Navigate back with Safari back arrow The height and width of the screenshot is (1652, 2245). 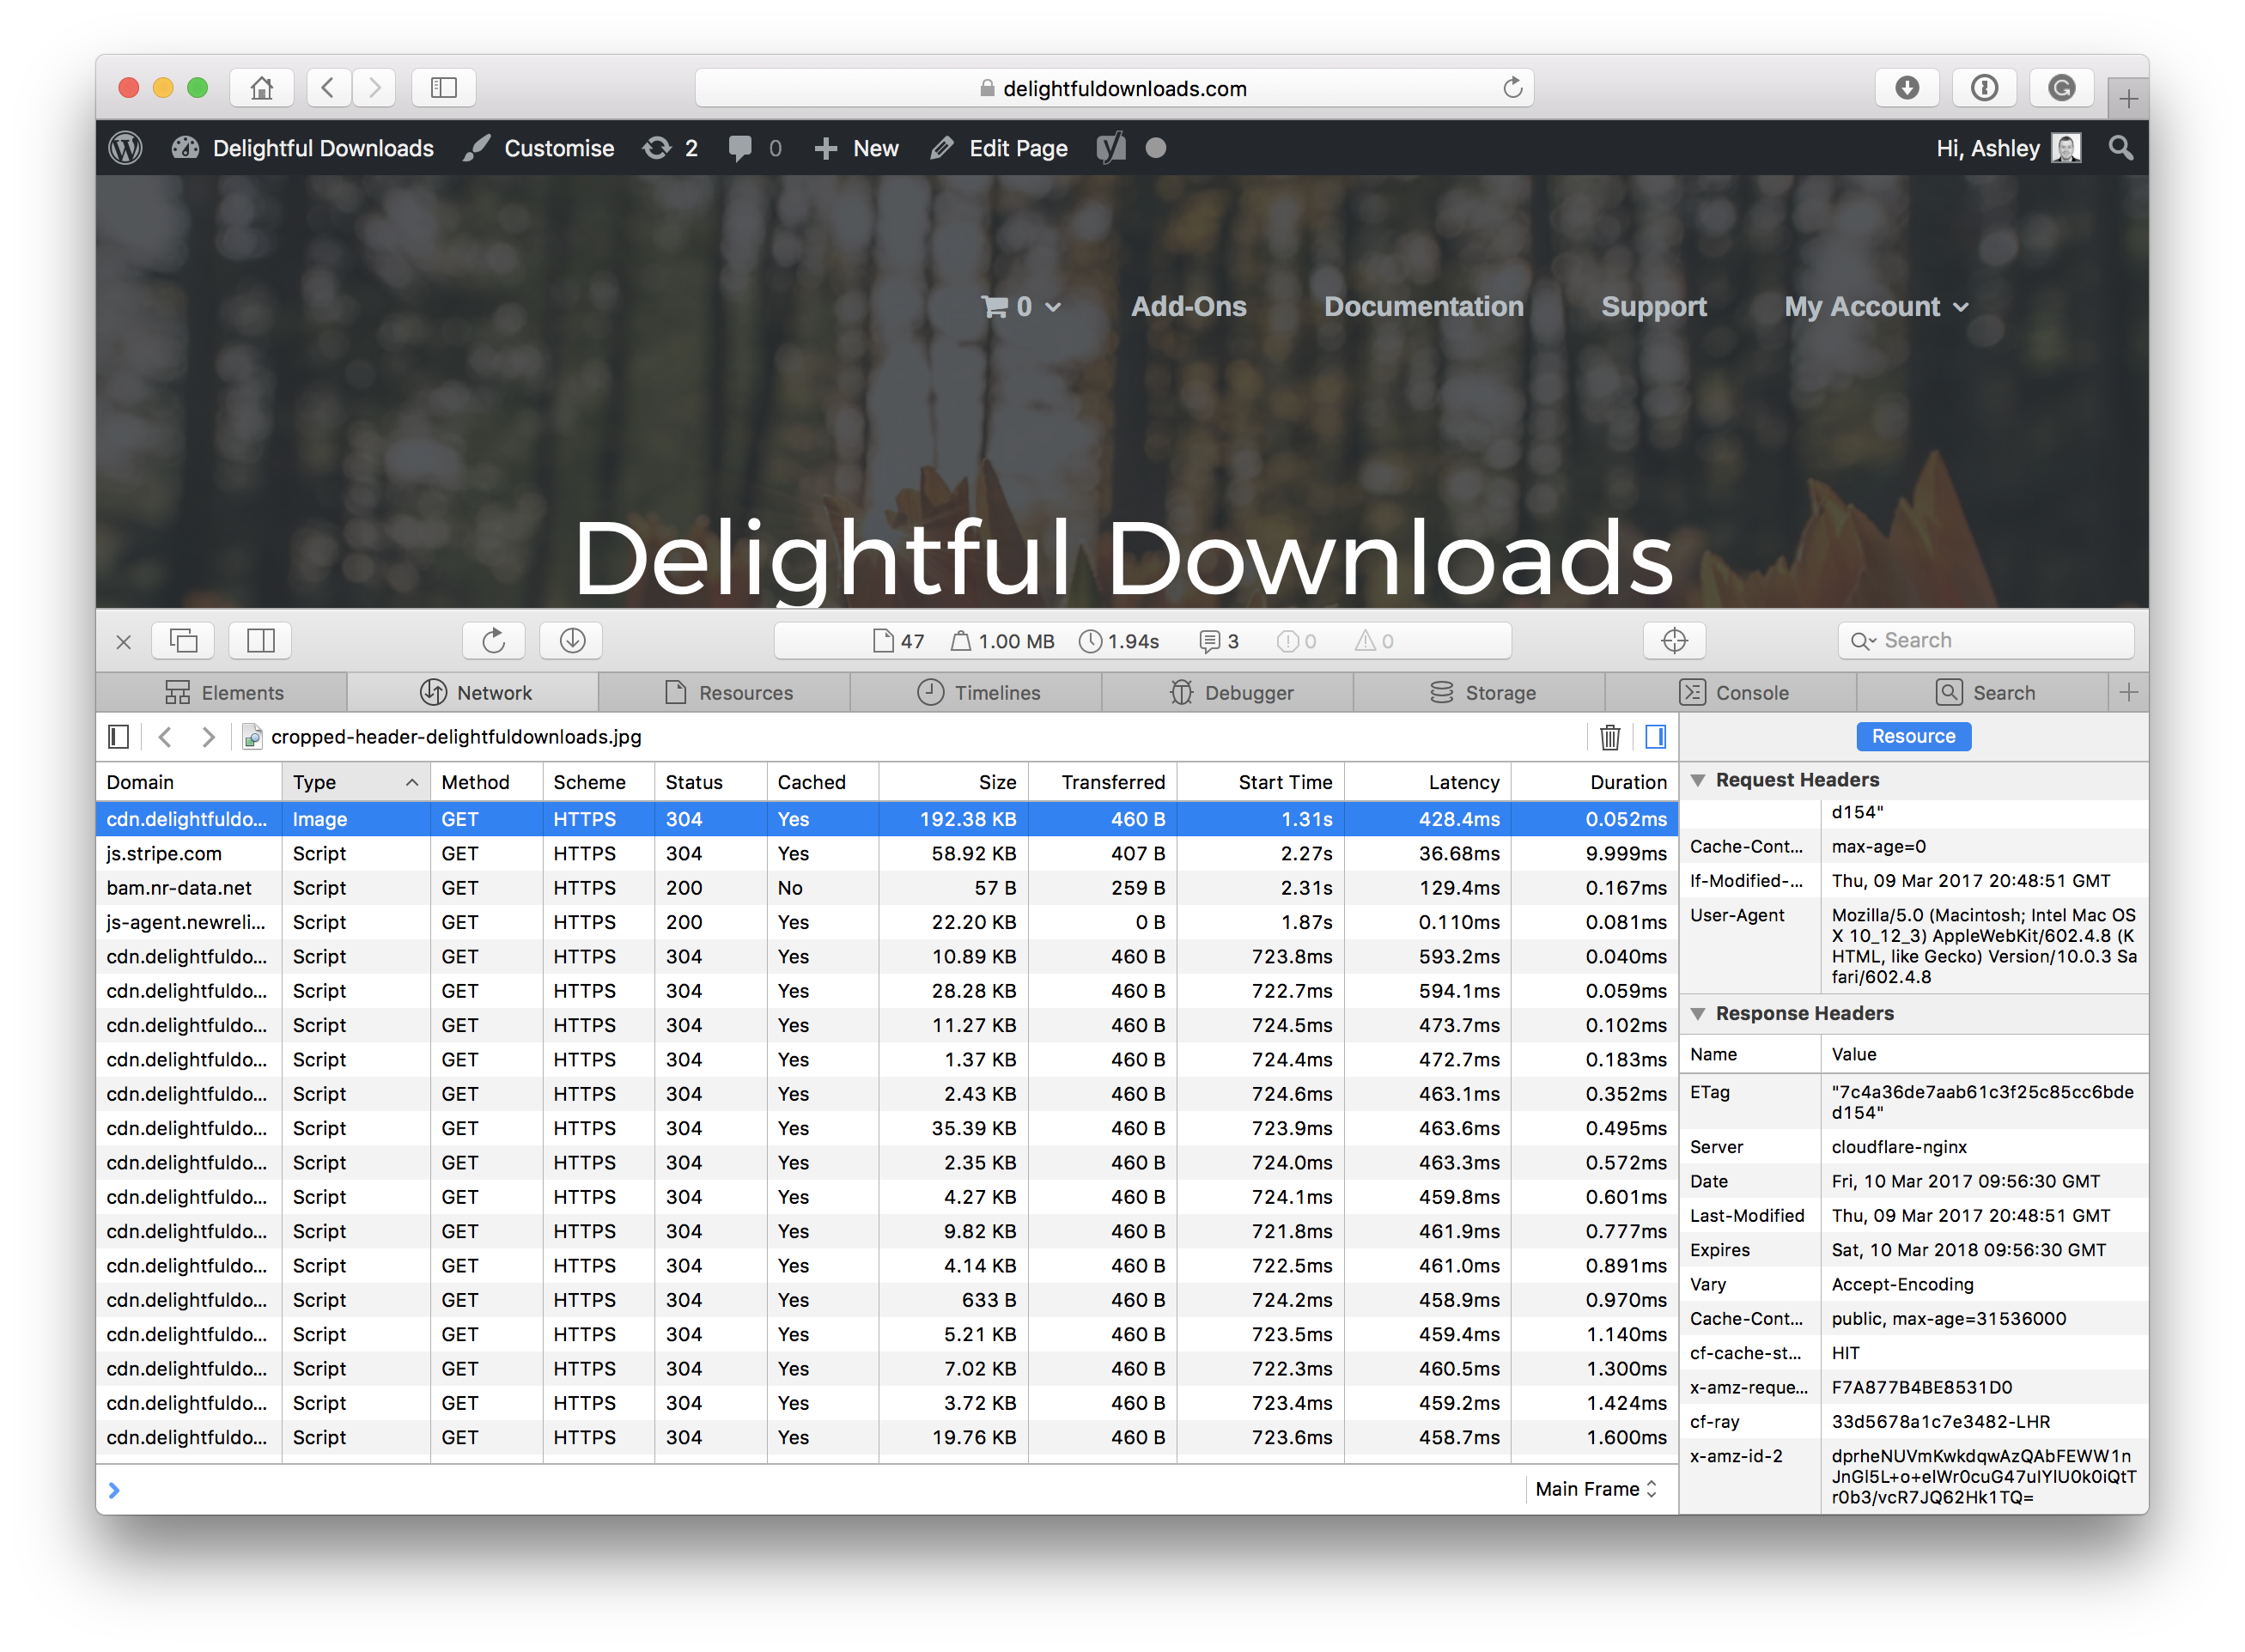[x=328, y=88]
